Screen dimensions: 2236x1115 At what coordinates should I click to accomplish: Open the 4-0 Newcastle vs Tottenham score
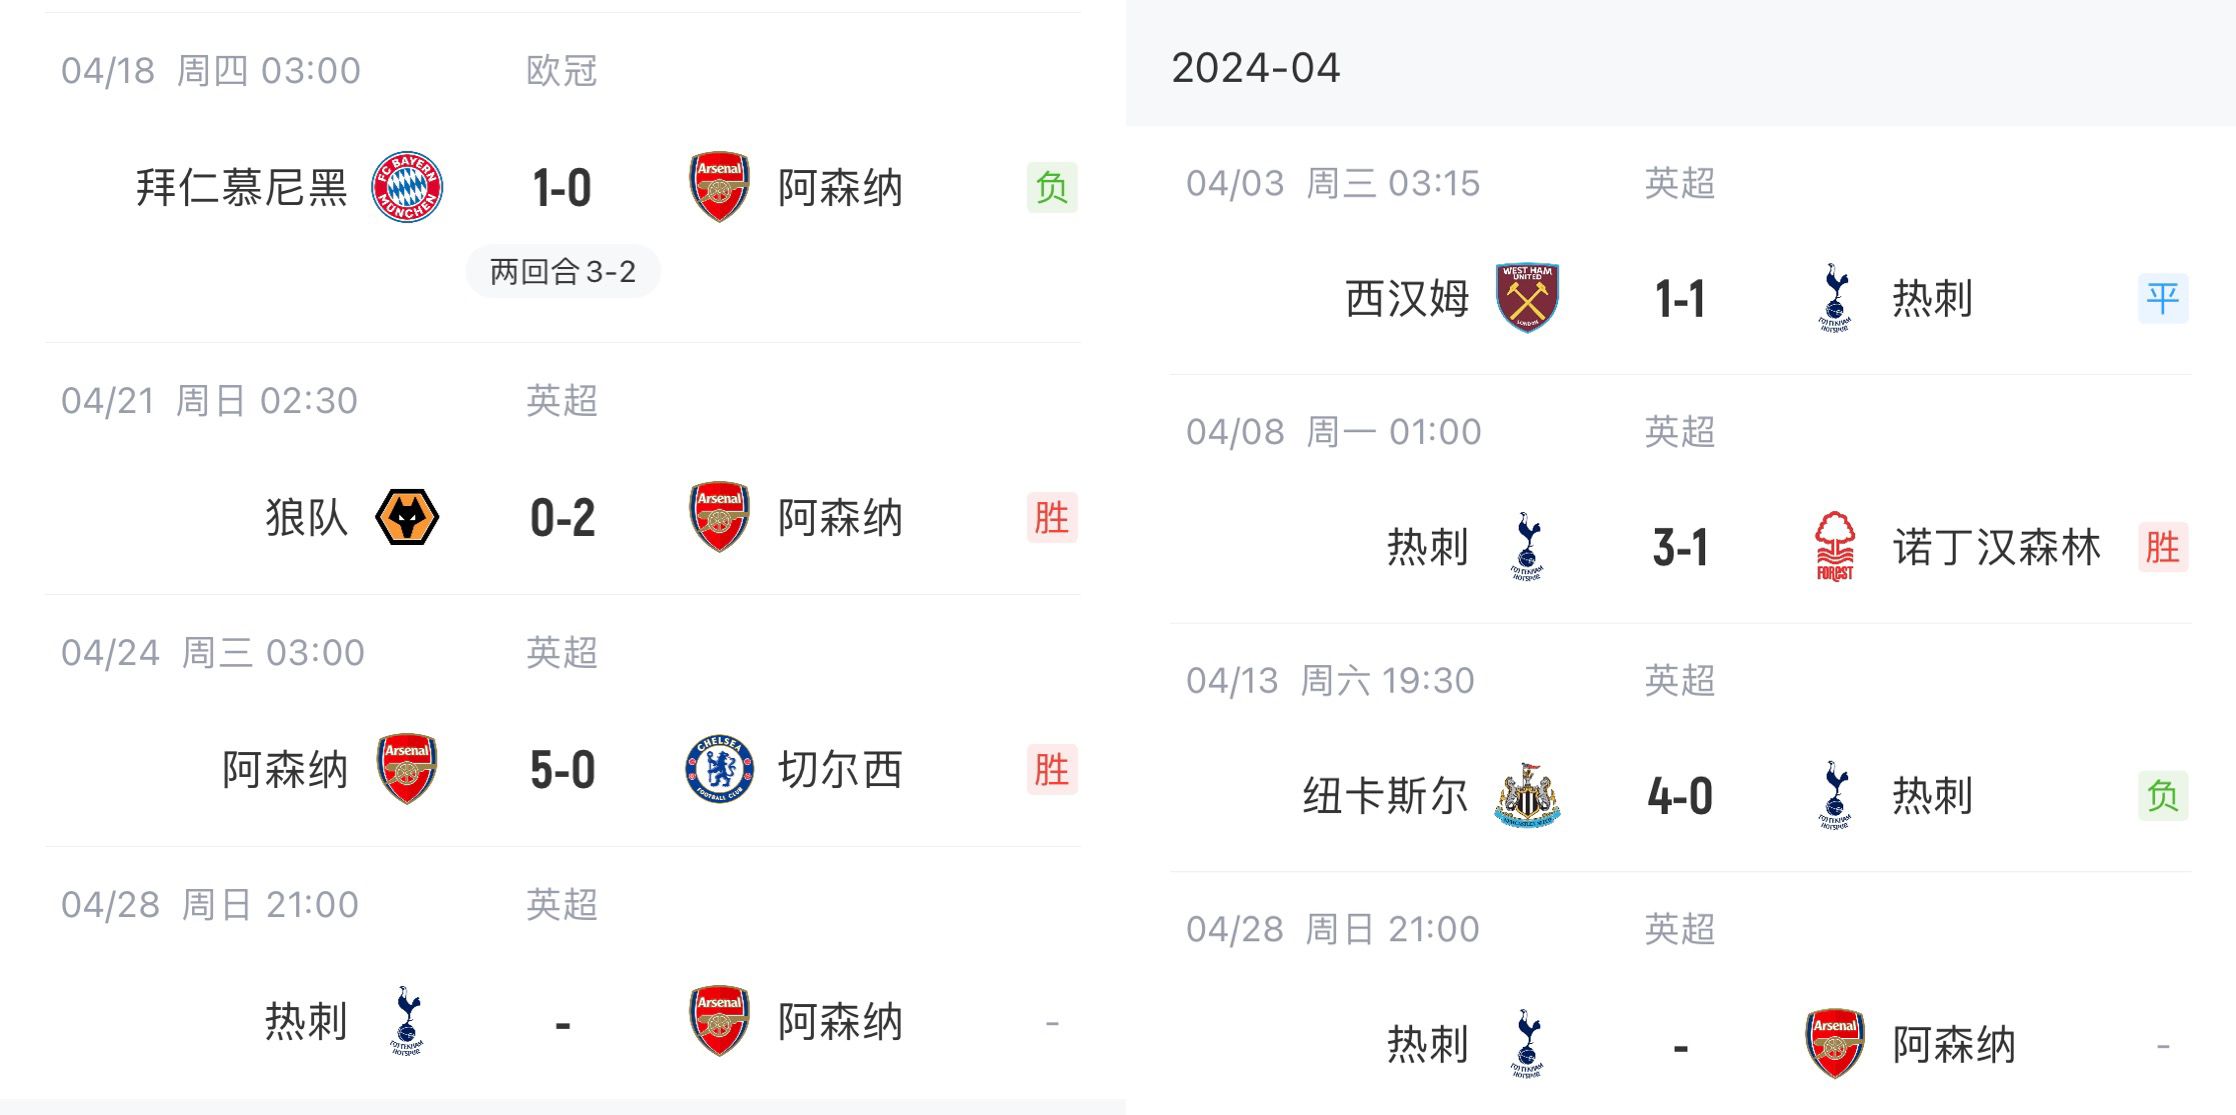pos(1680,796)
